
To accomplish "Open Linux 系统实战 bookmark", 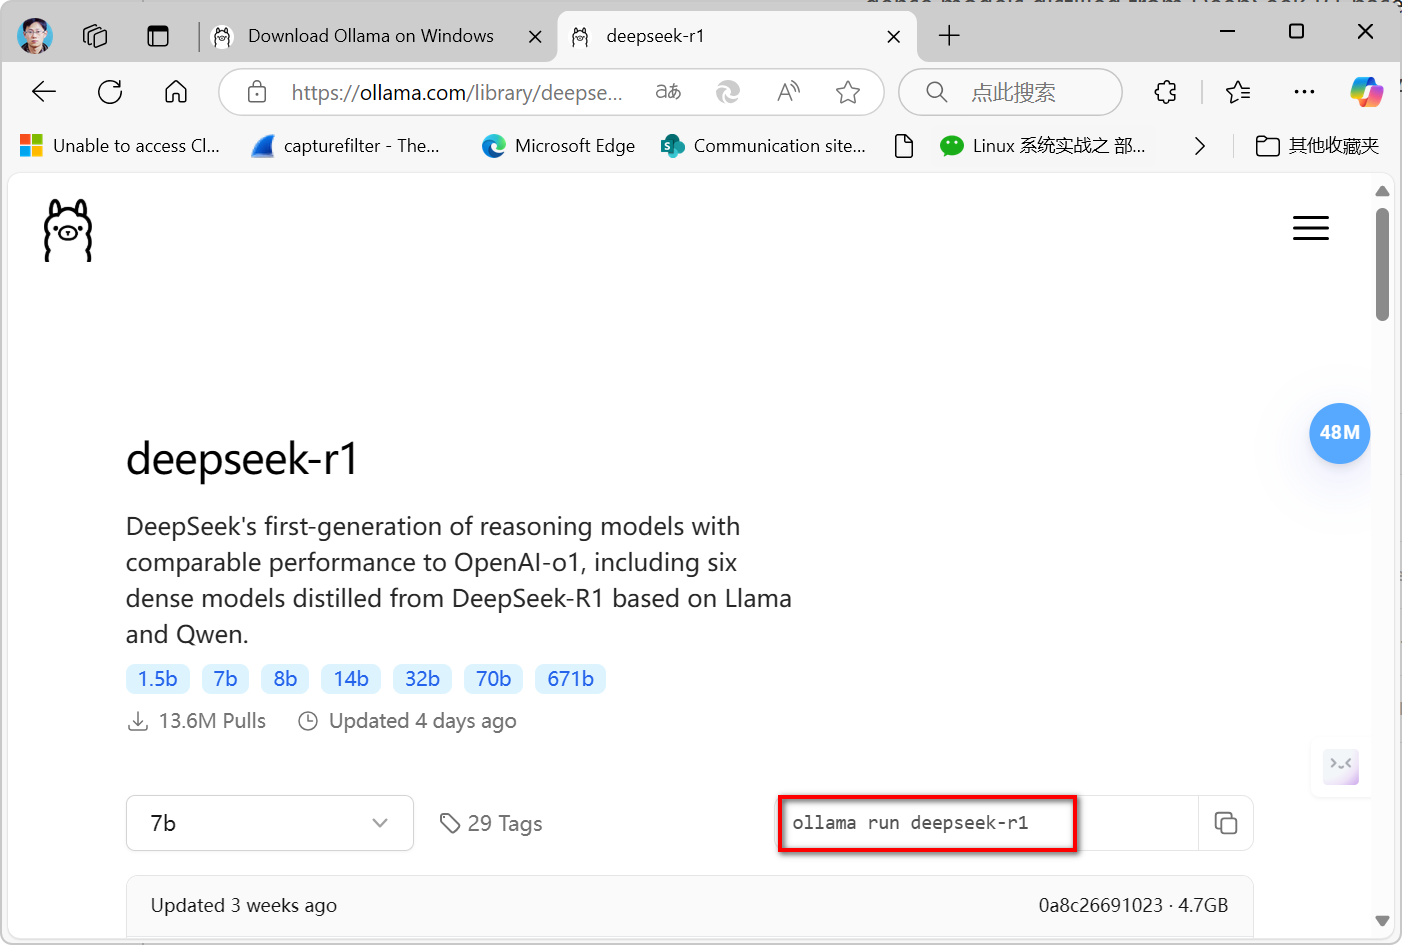I will click(x=1043, y=146).
